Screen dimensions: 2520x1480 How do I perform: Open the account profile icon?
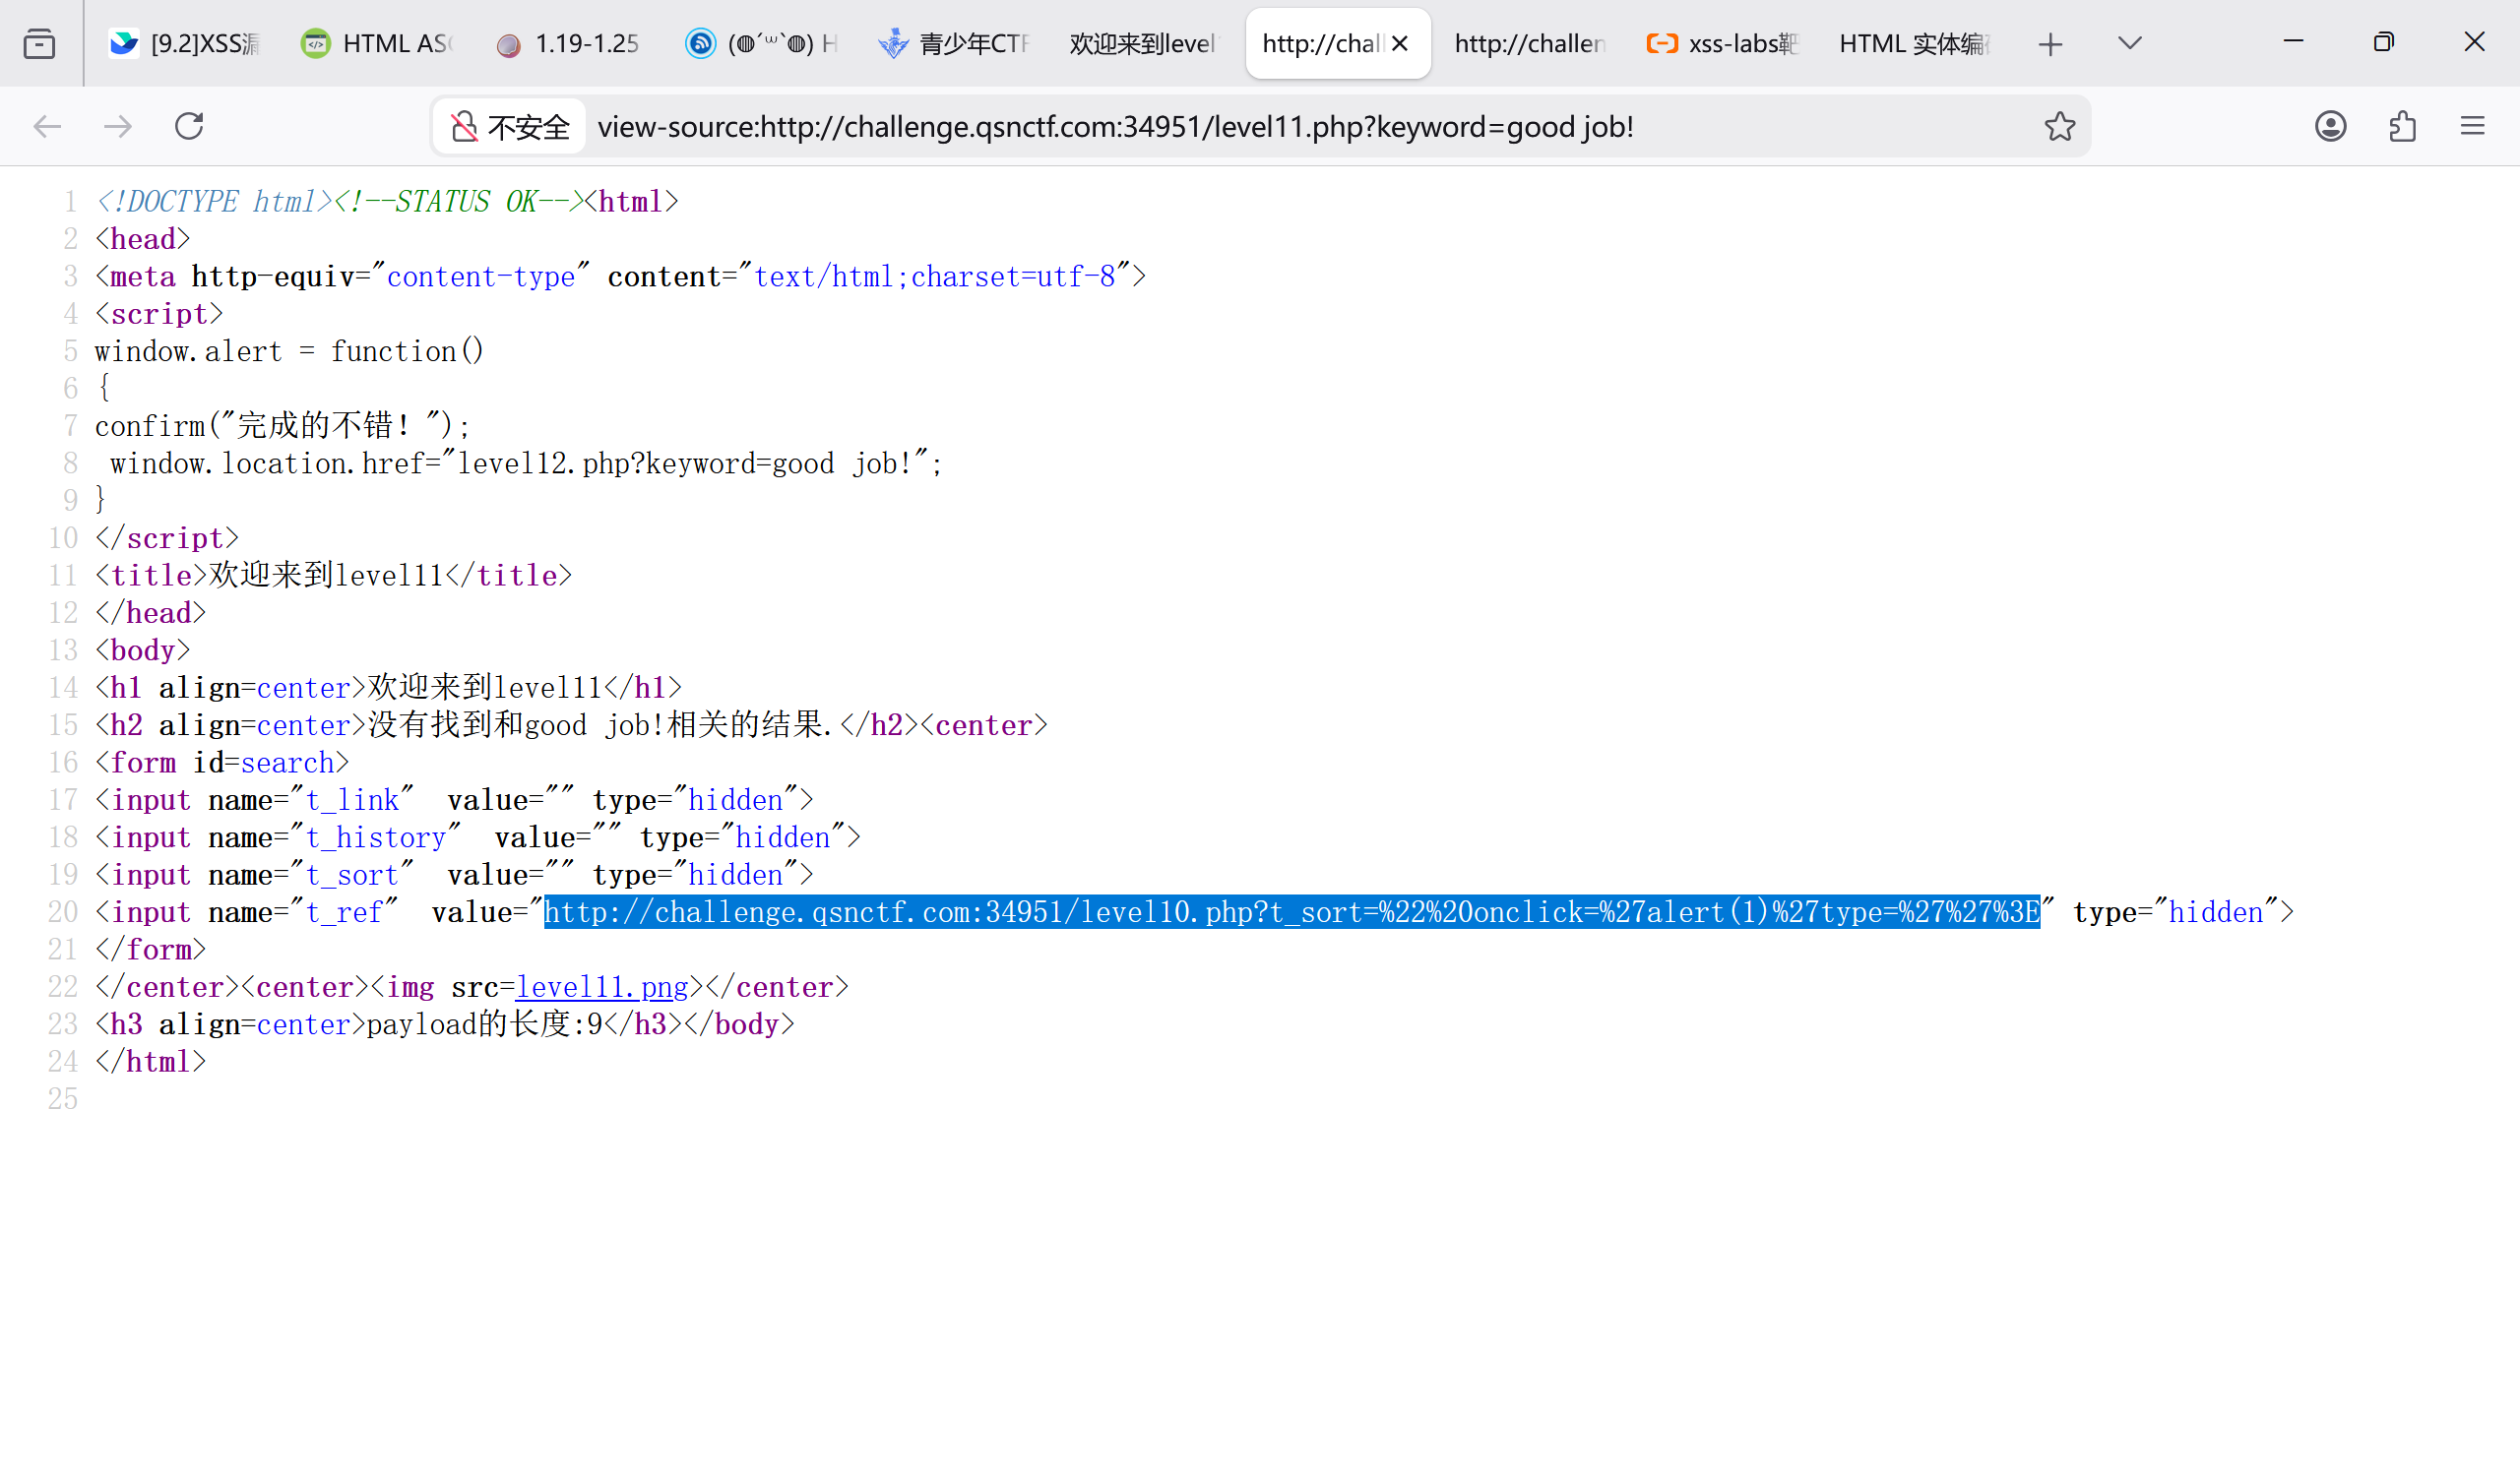2330,126
